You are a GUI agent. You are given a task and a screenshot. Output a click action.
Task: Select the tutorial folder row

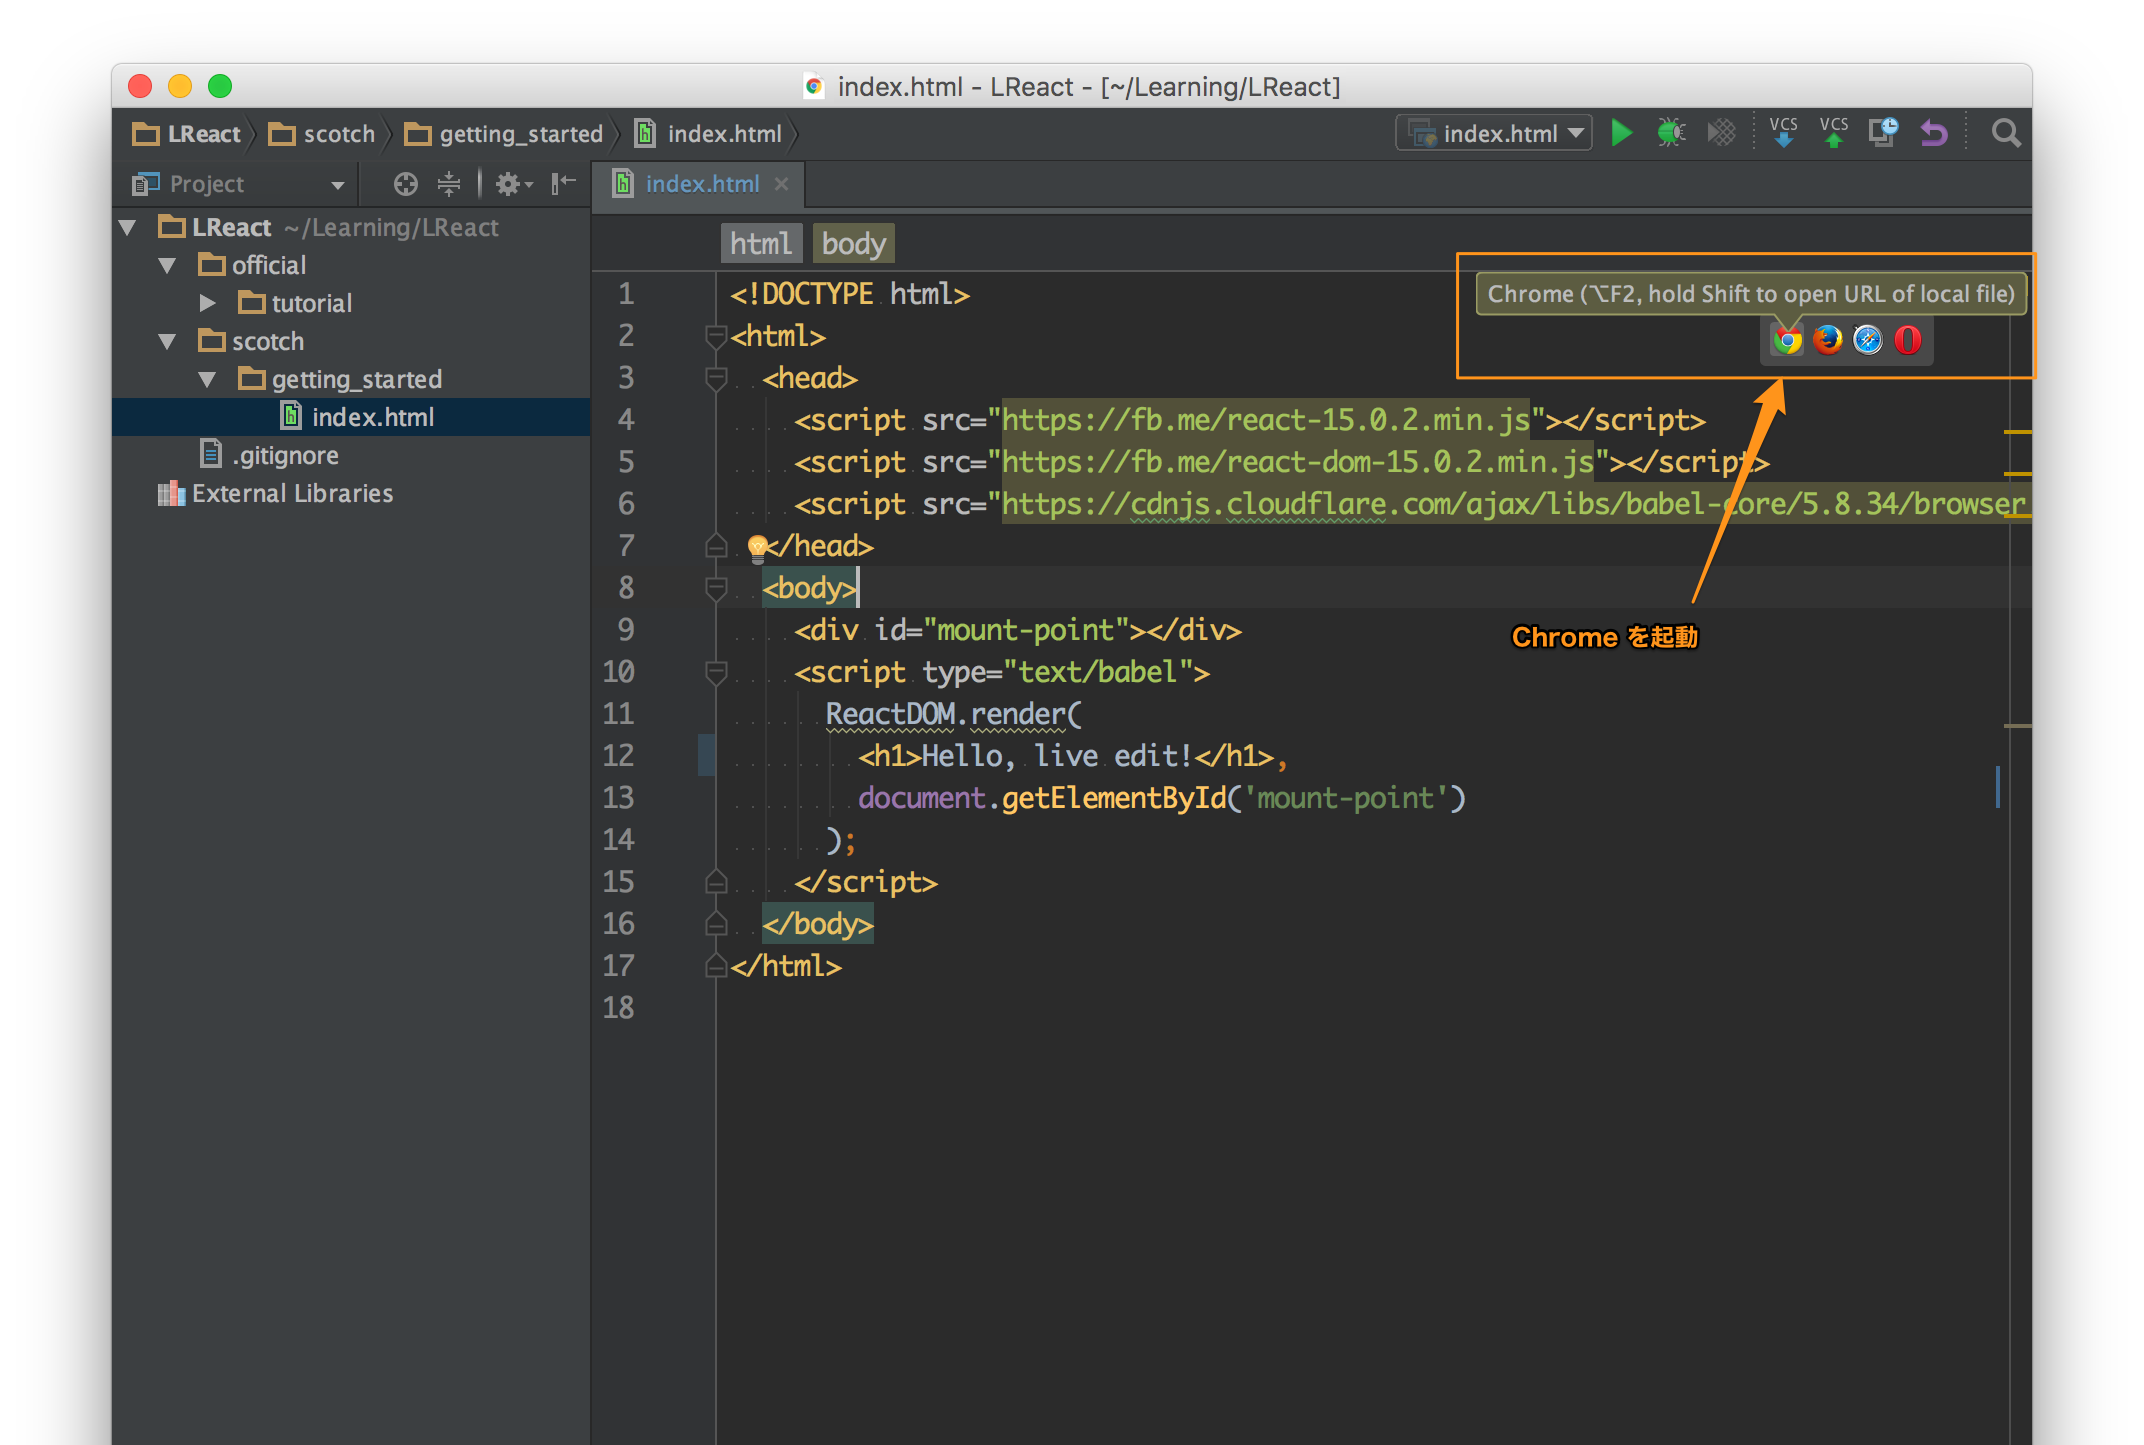[351, 303]
